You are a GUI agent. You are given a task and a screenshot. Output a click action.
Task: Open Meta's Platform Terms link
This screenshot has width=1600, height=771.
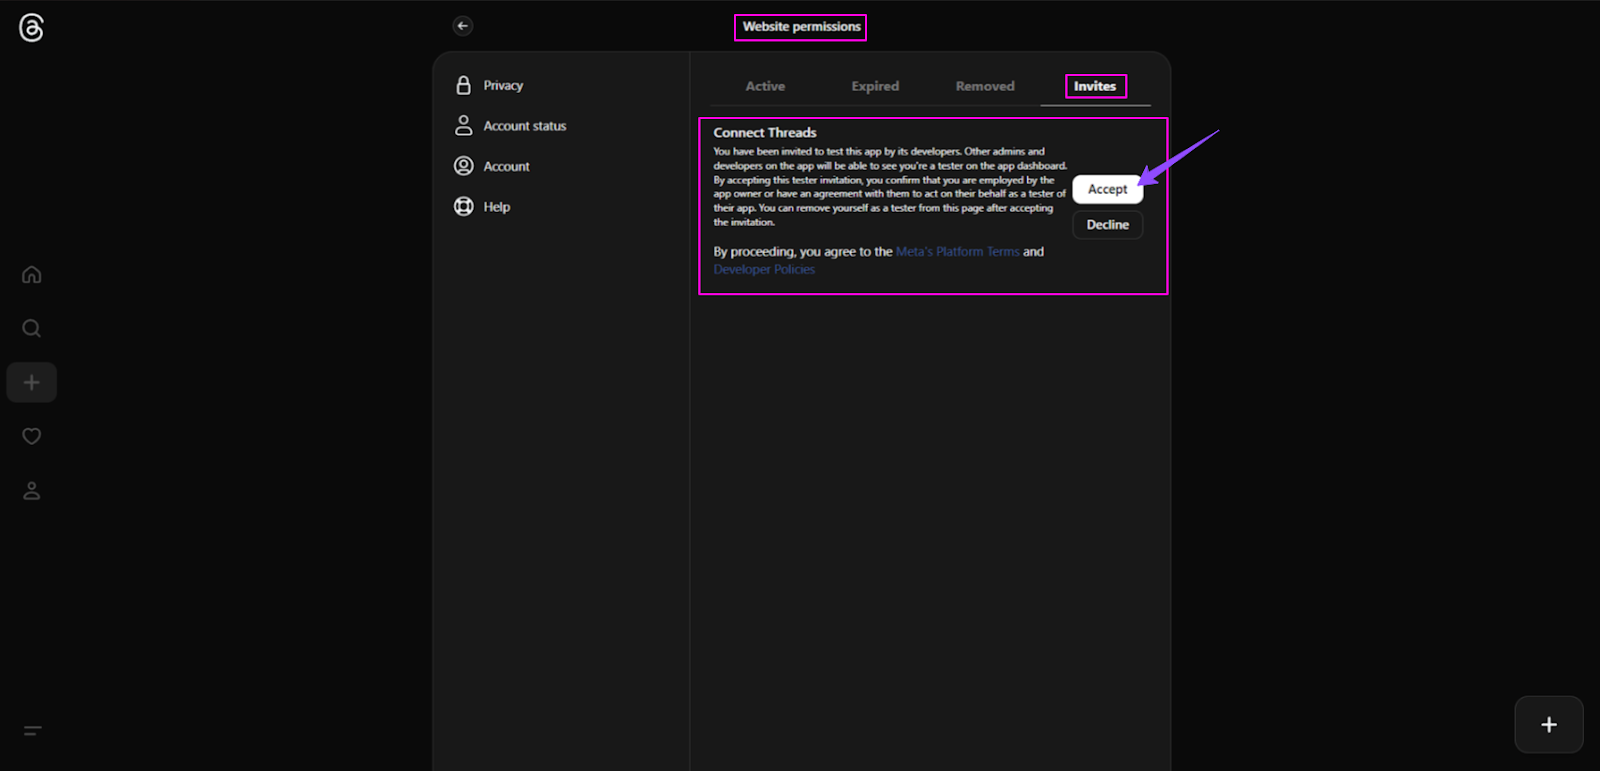point(957,252)
